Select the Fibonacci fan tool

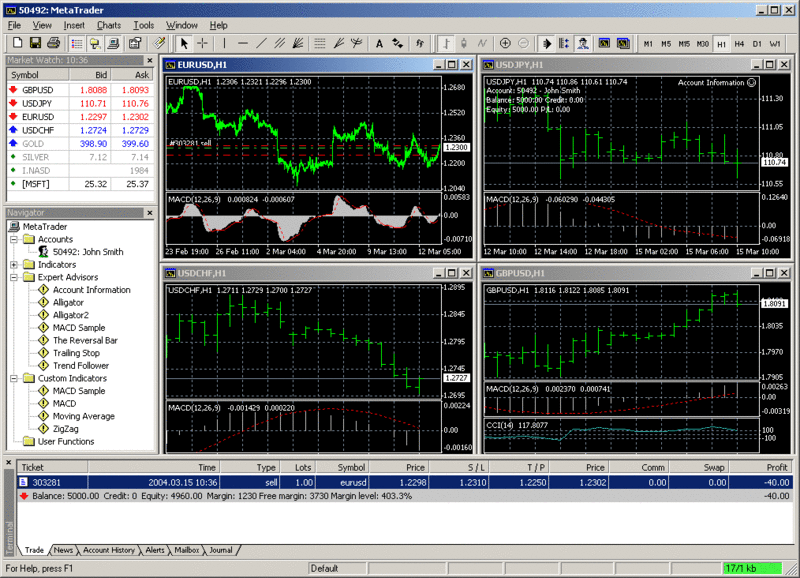(x=338, y=43)
